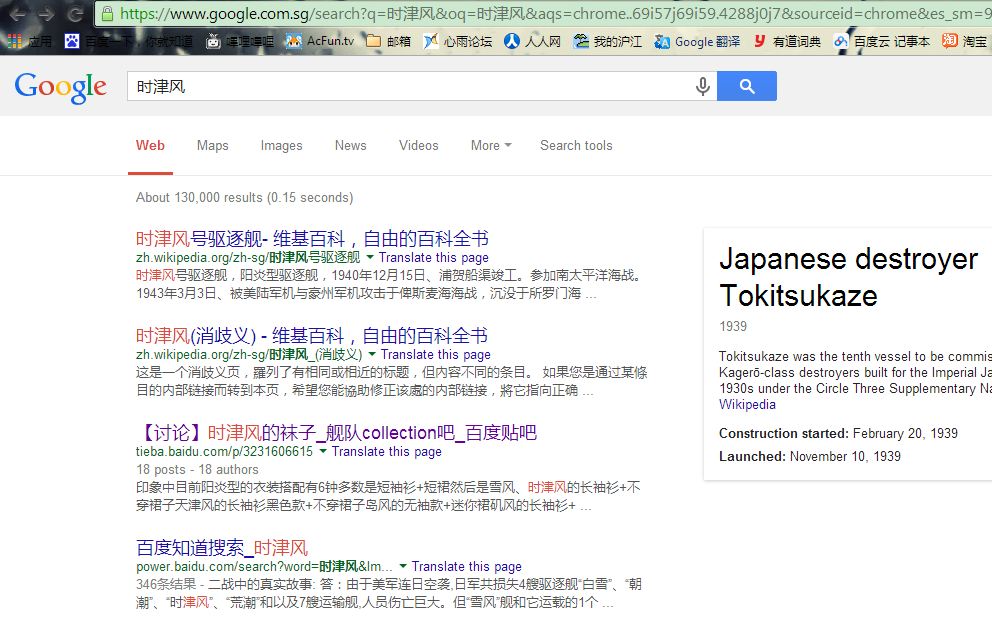Switch to the Videos tab

(418, 146)
